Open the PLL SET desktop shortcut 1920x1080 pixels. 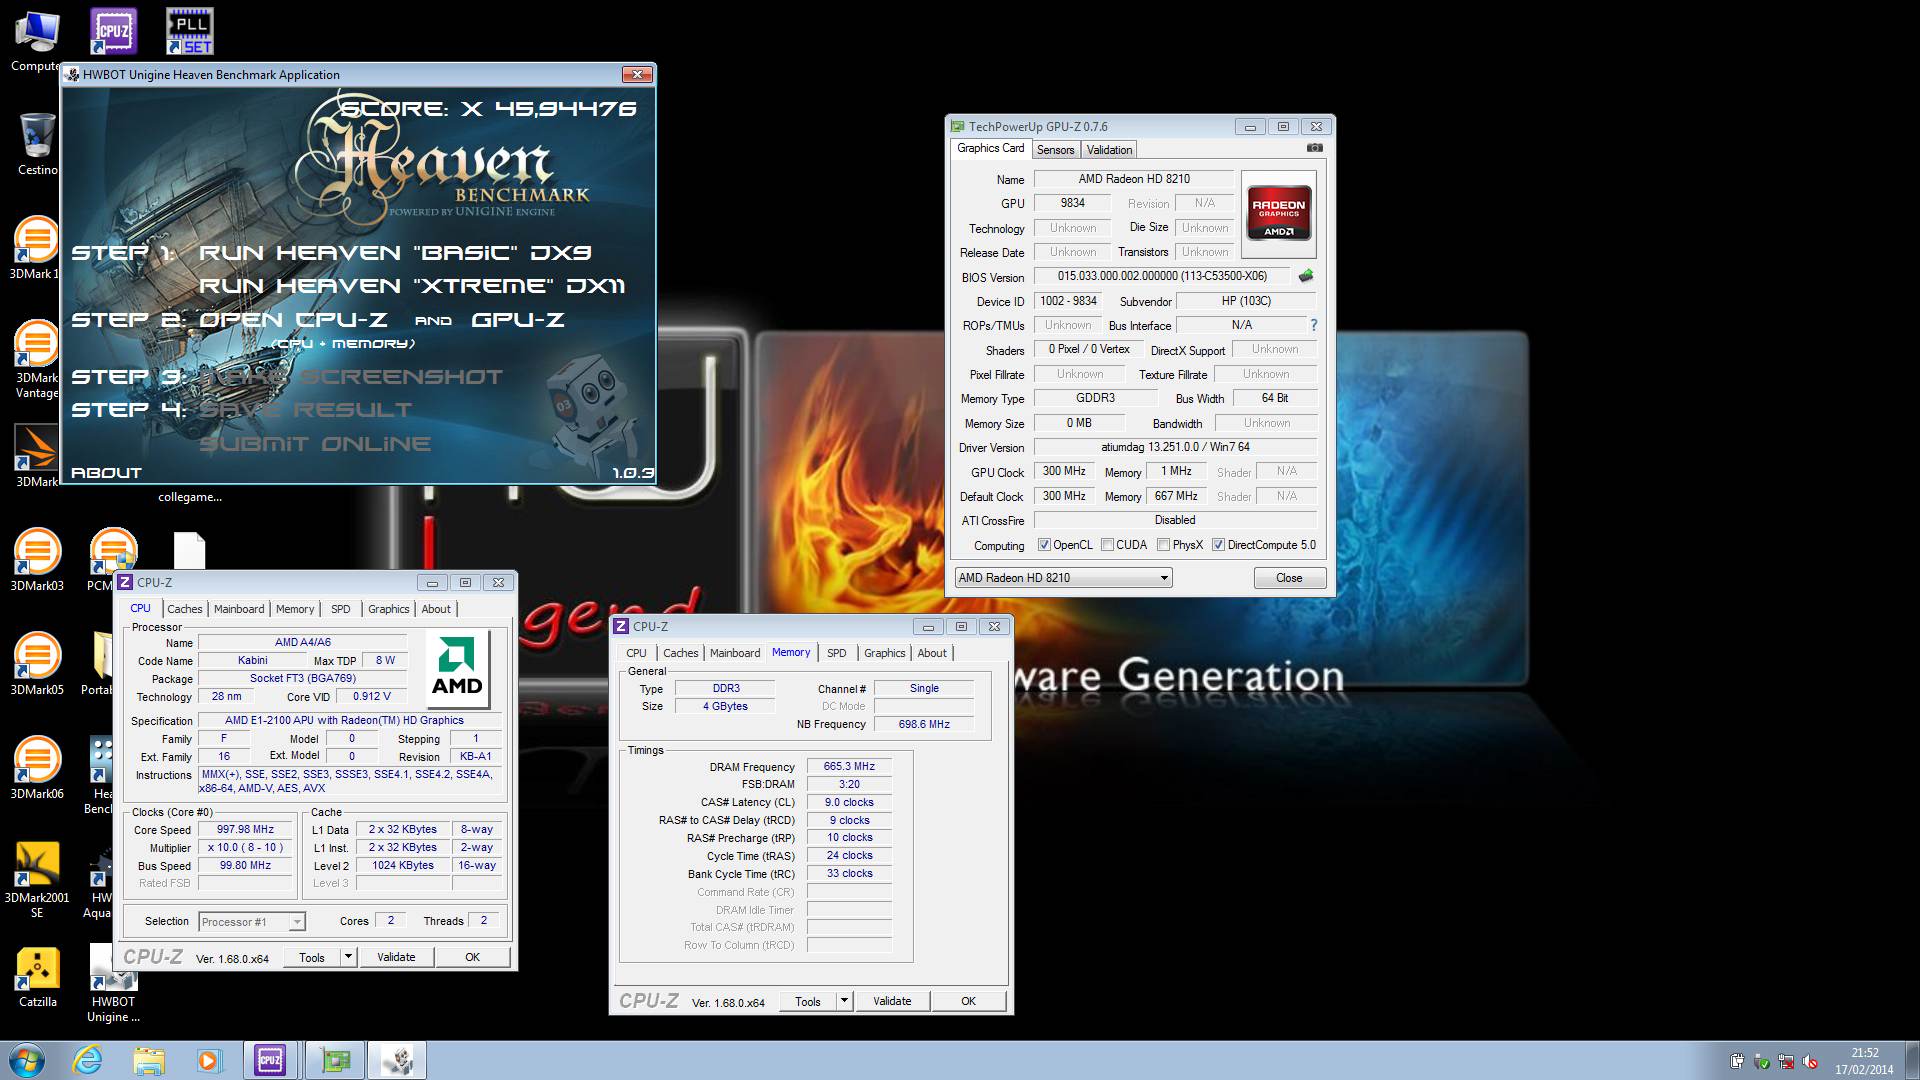click(190, 31)
